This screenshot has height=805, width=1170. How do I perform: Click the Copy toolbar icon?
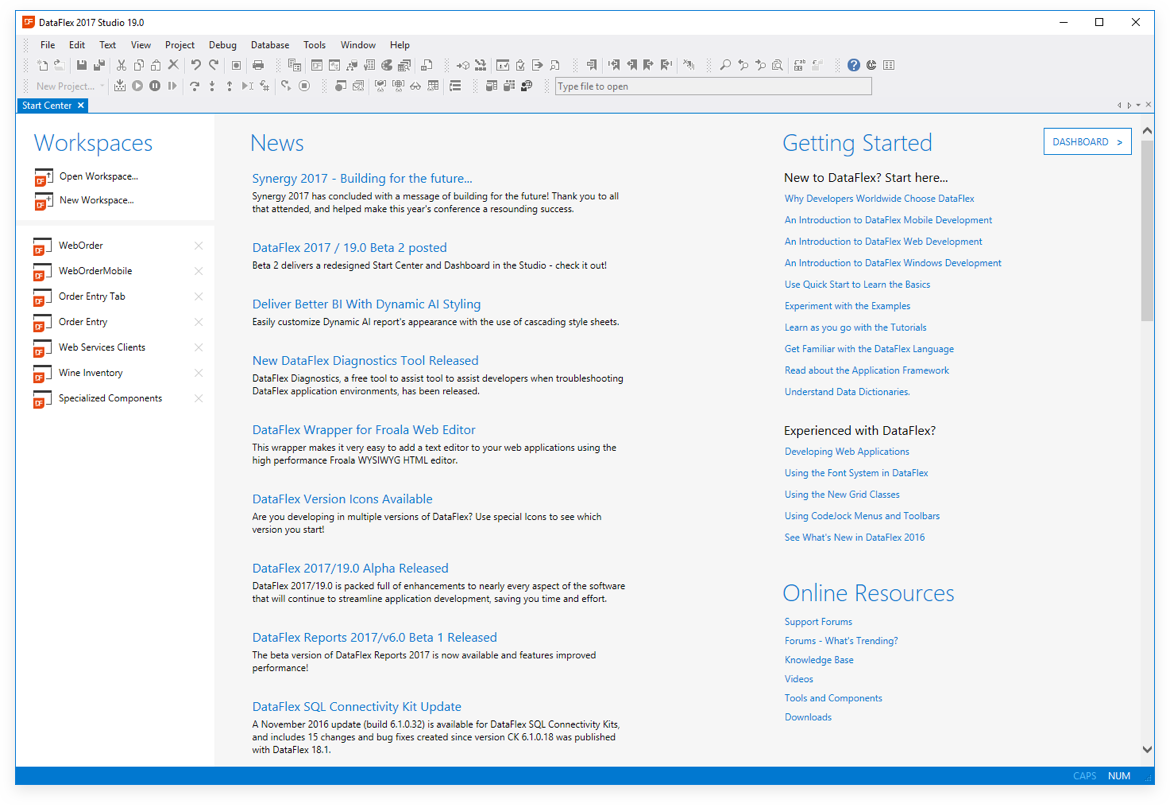point(139,65)
